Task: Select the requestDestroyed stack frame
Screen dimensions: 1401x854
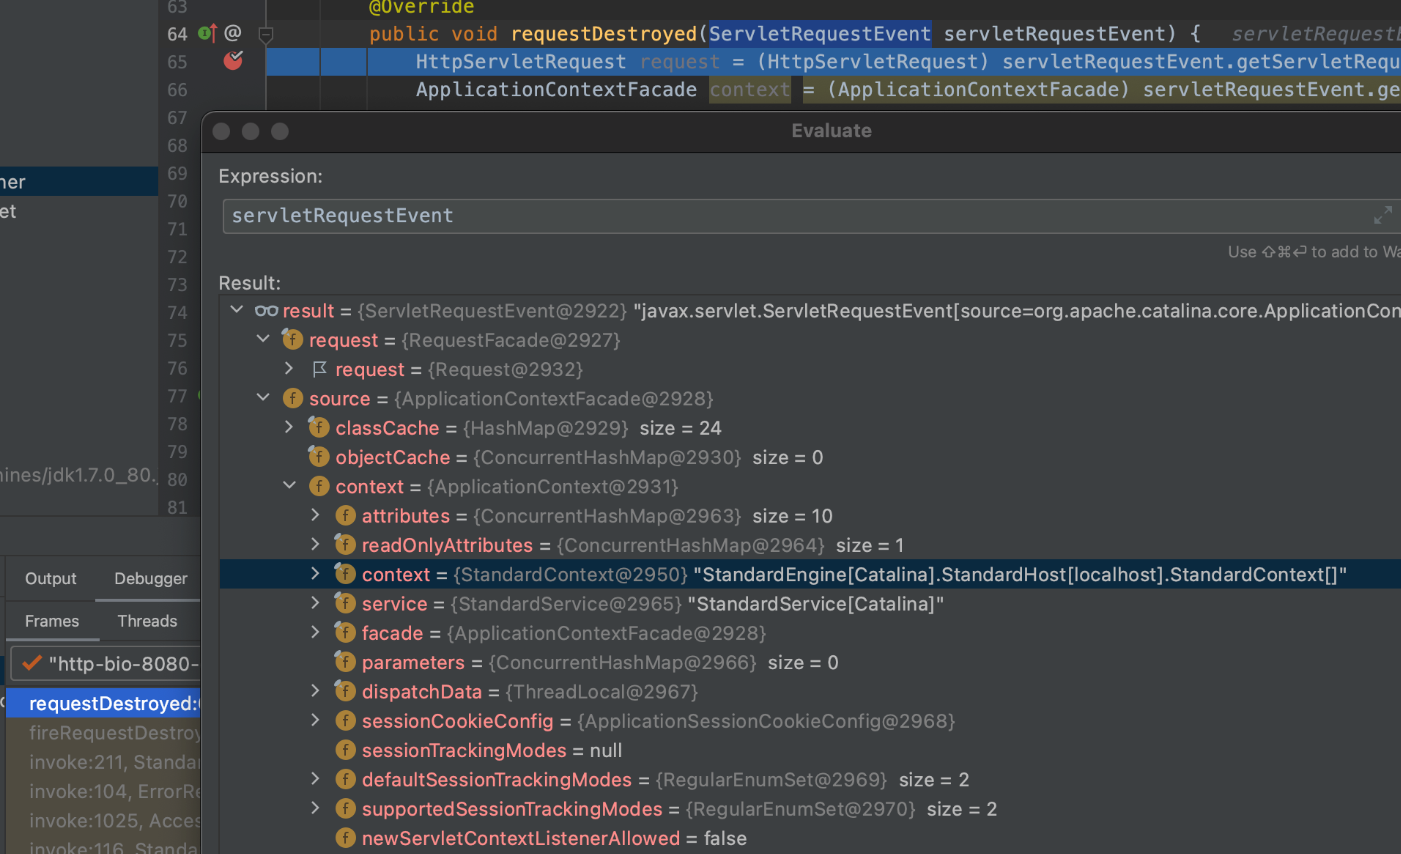Action: pos(110,703)
